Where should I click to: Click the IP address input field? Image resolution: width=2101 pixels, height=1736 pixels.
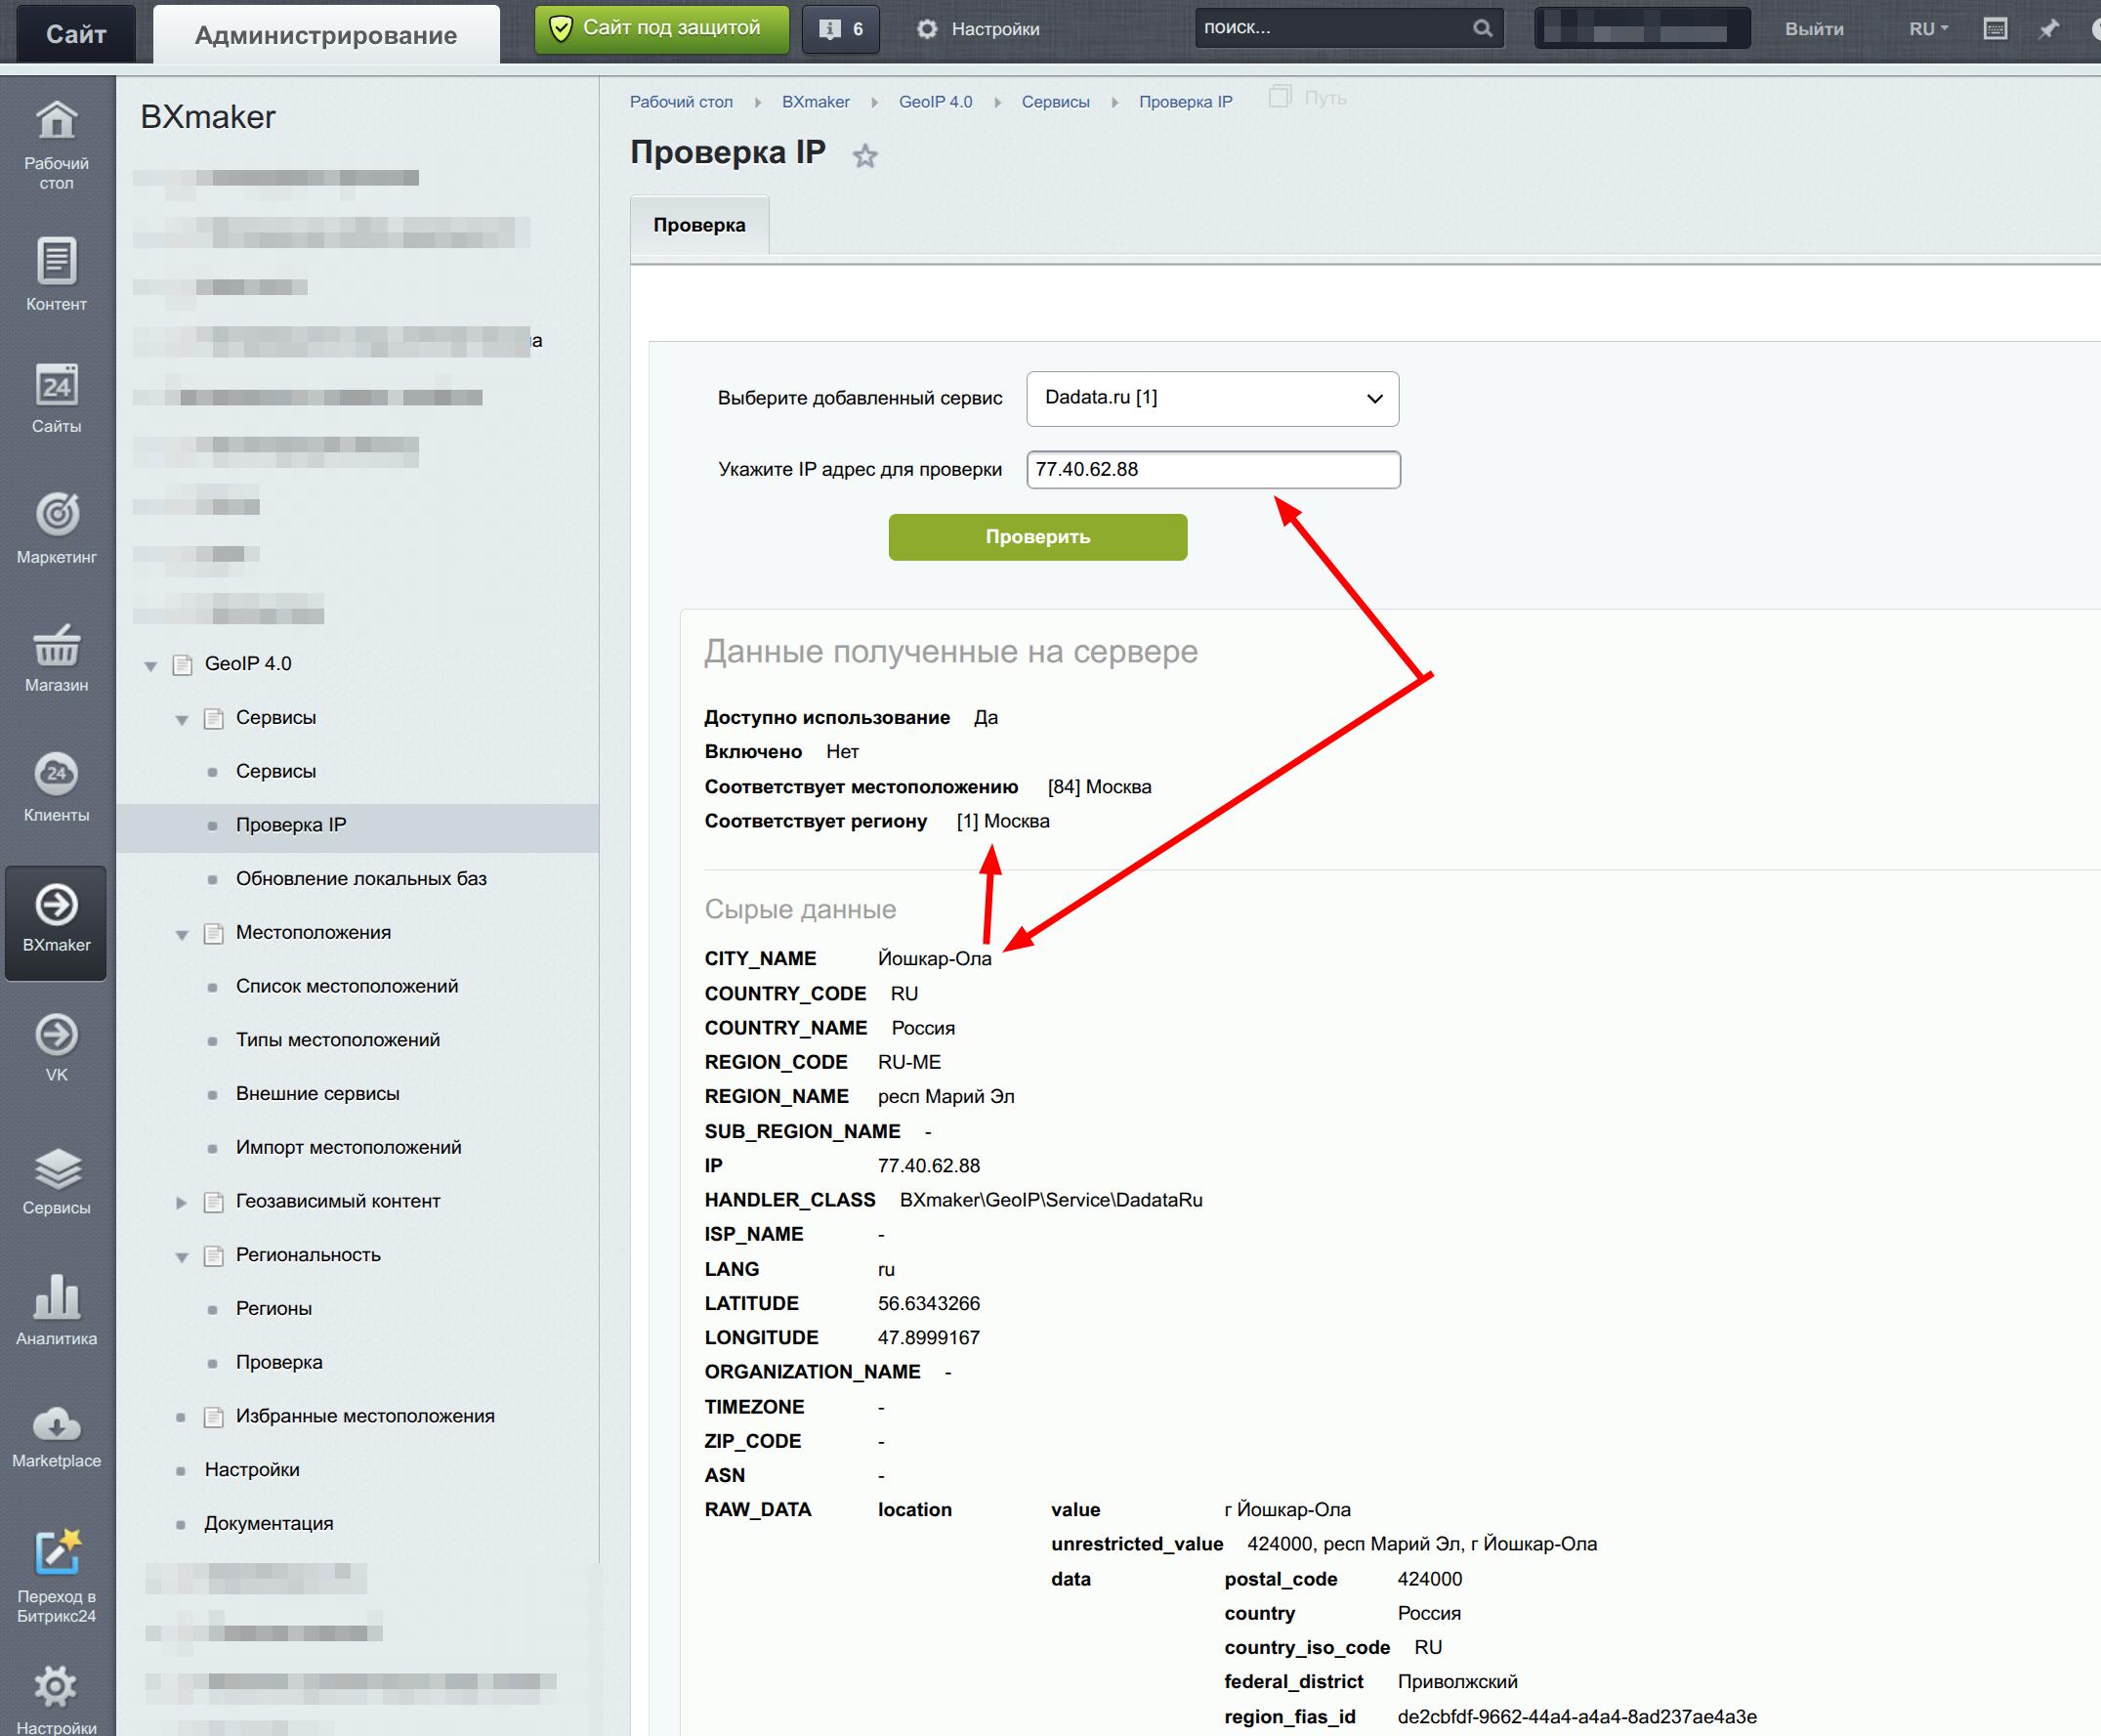[x=1213, y=470]
